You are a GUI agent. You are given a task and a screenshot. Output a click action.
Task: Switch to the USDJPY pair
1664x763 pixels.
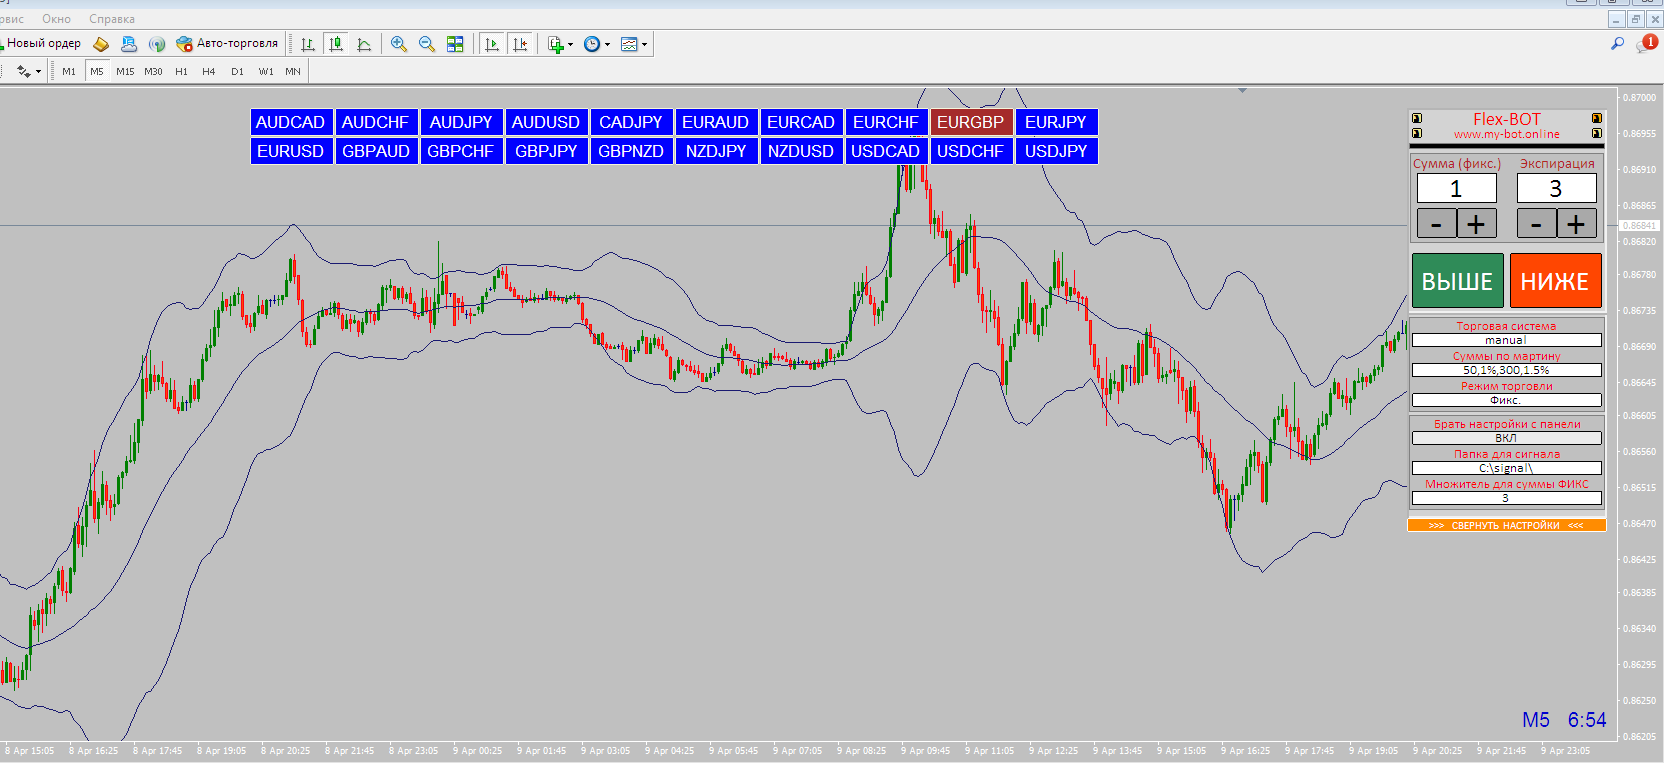coord(1056,151)
